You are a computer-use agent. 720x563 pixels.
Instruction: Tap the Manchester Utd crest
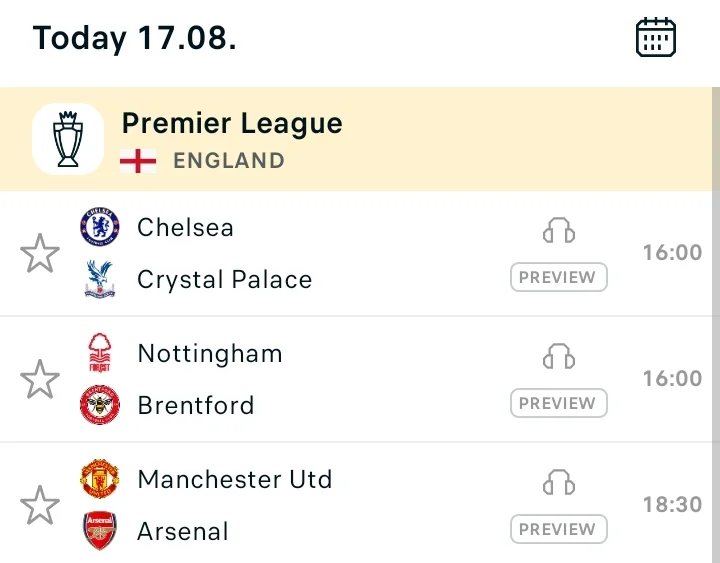(100, 479)
